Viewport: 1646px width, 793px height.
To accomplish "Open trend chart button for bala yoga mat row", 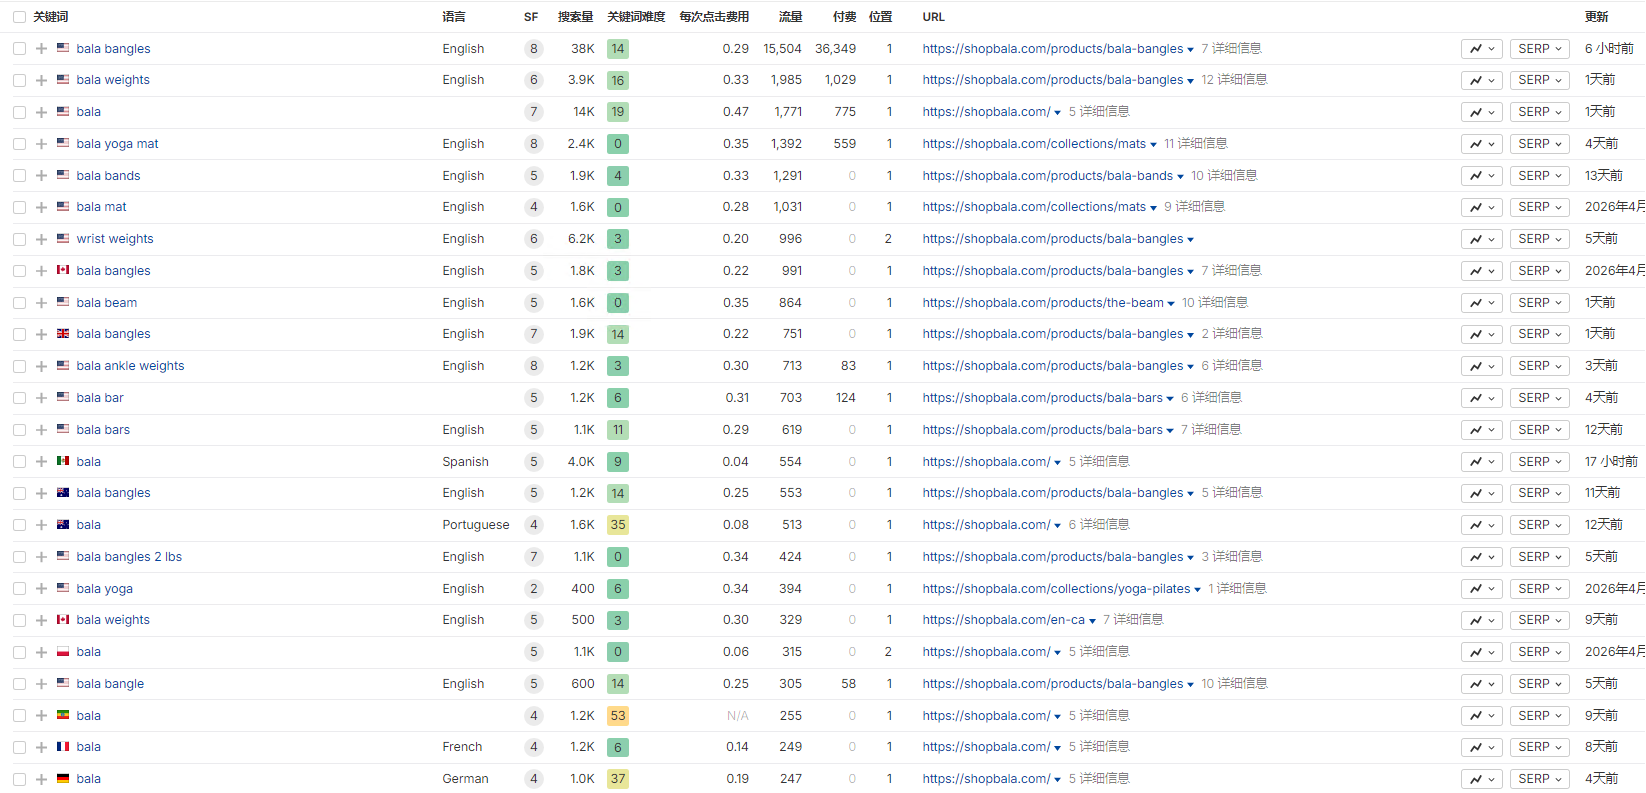I will click(1482, 144).
